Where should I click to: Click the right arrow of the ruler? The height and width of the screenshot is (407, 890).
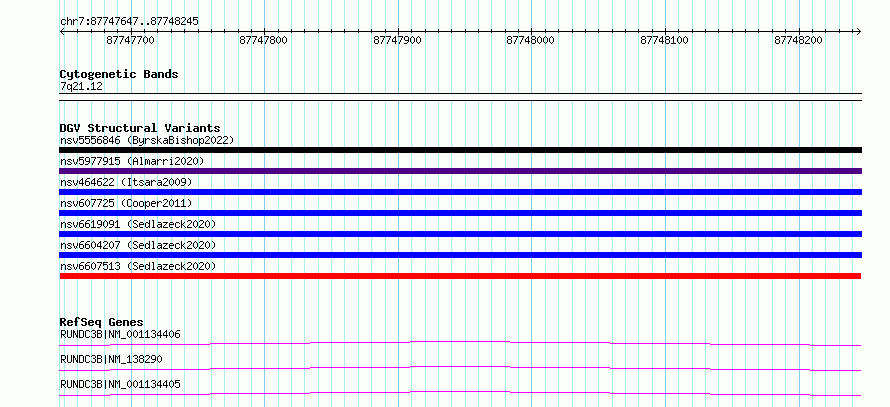pyautogui.click(x=858, y=32)
